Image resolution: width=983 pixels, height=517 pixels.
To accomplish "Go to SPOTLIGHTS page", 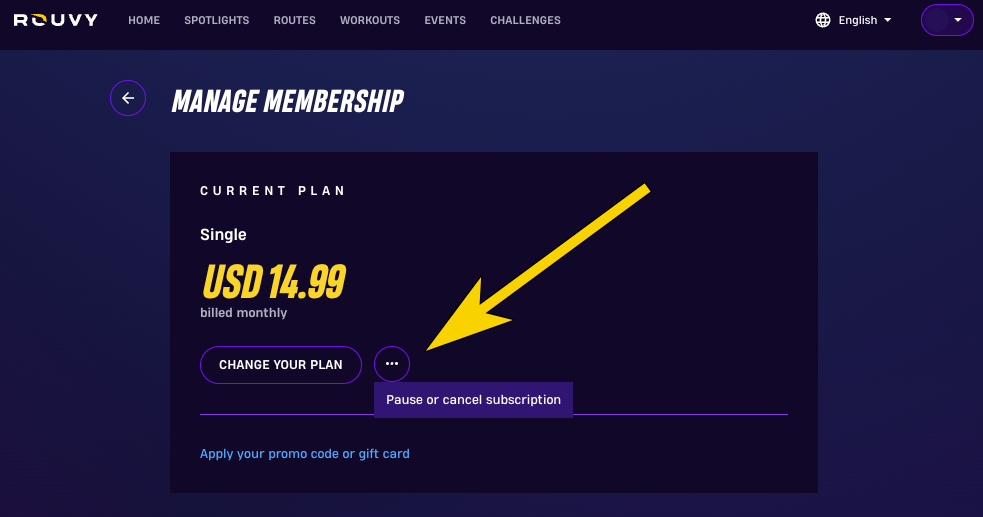I will 217,20.
